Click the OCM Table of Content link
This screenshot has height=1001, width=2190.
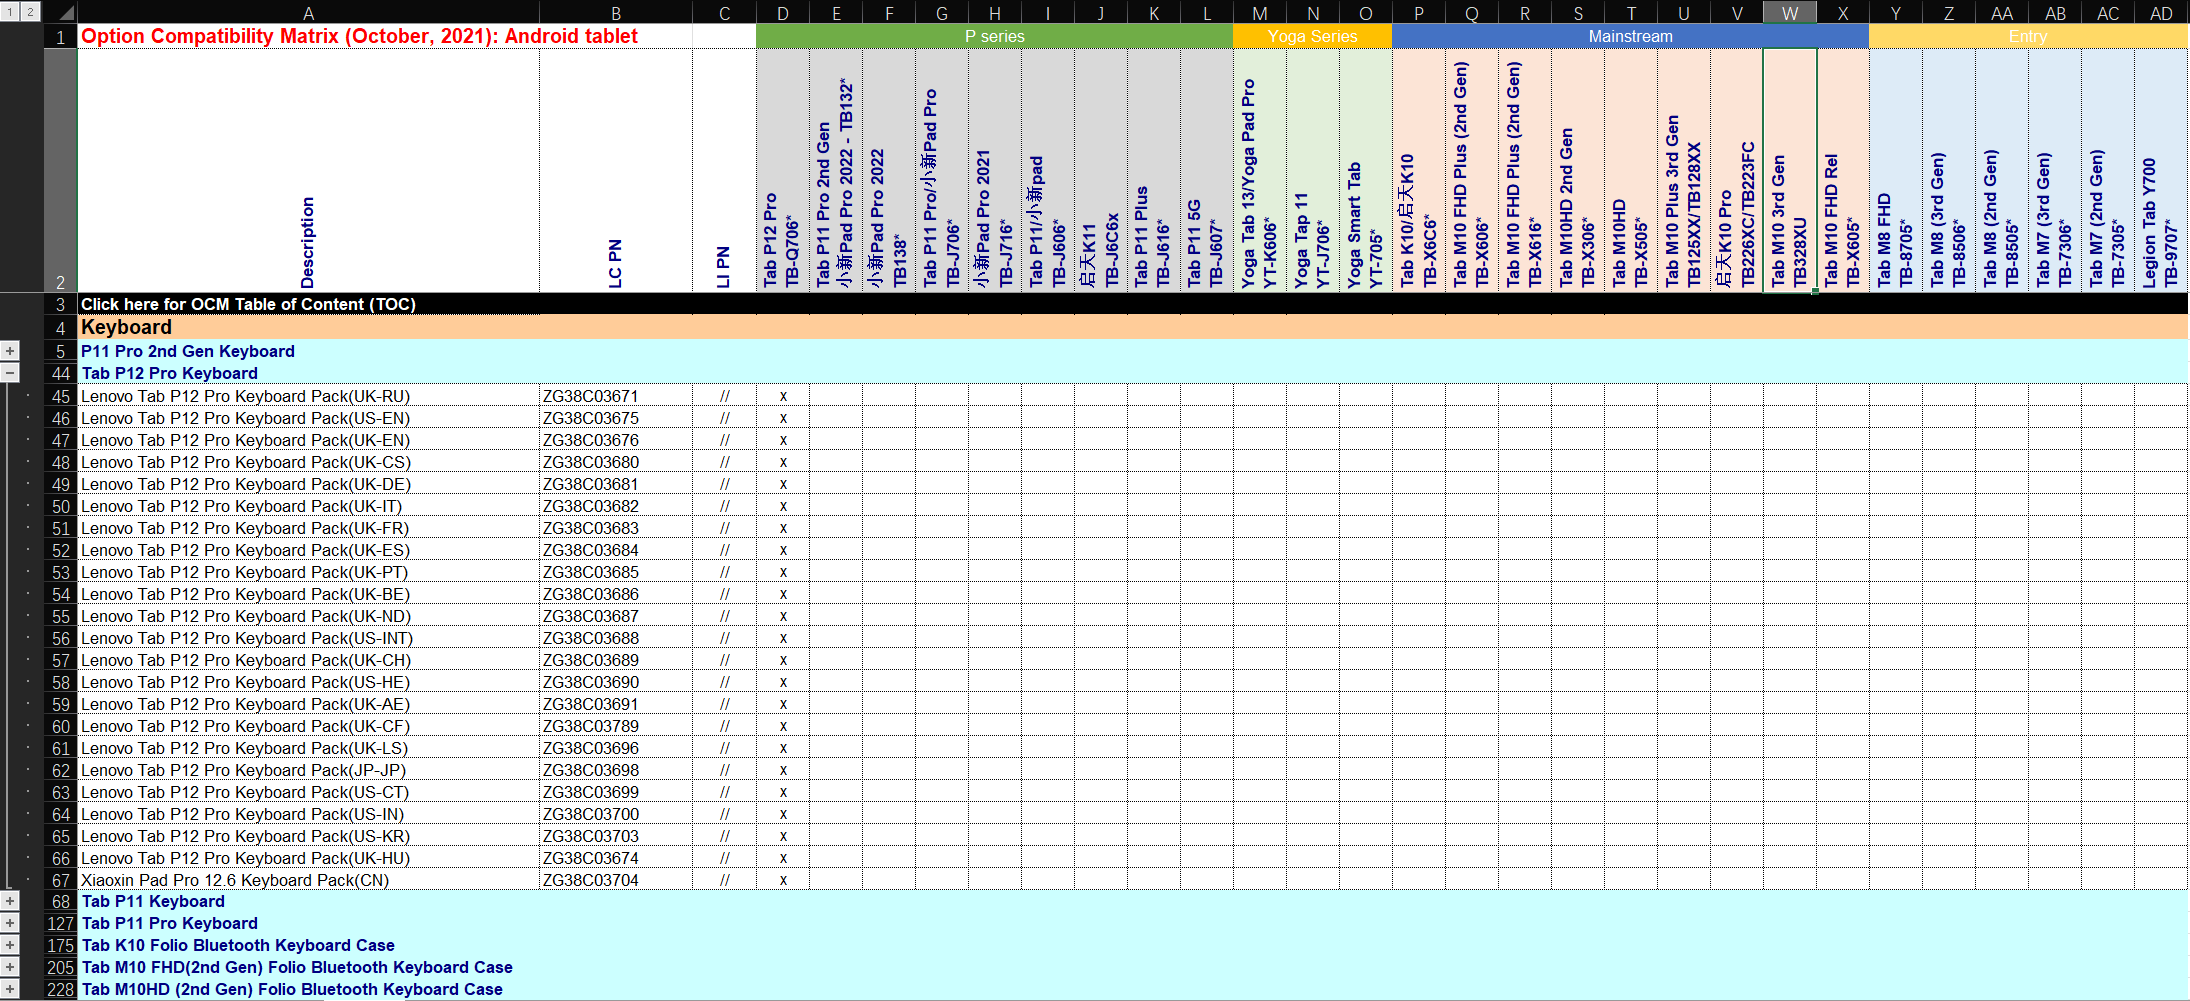point(248,304)
